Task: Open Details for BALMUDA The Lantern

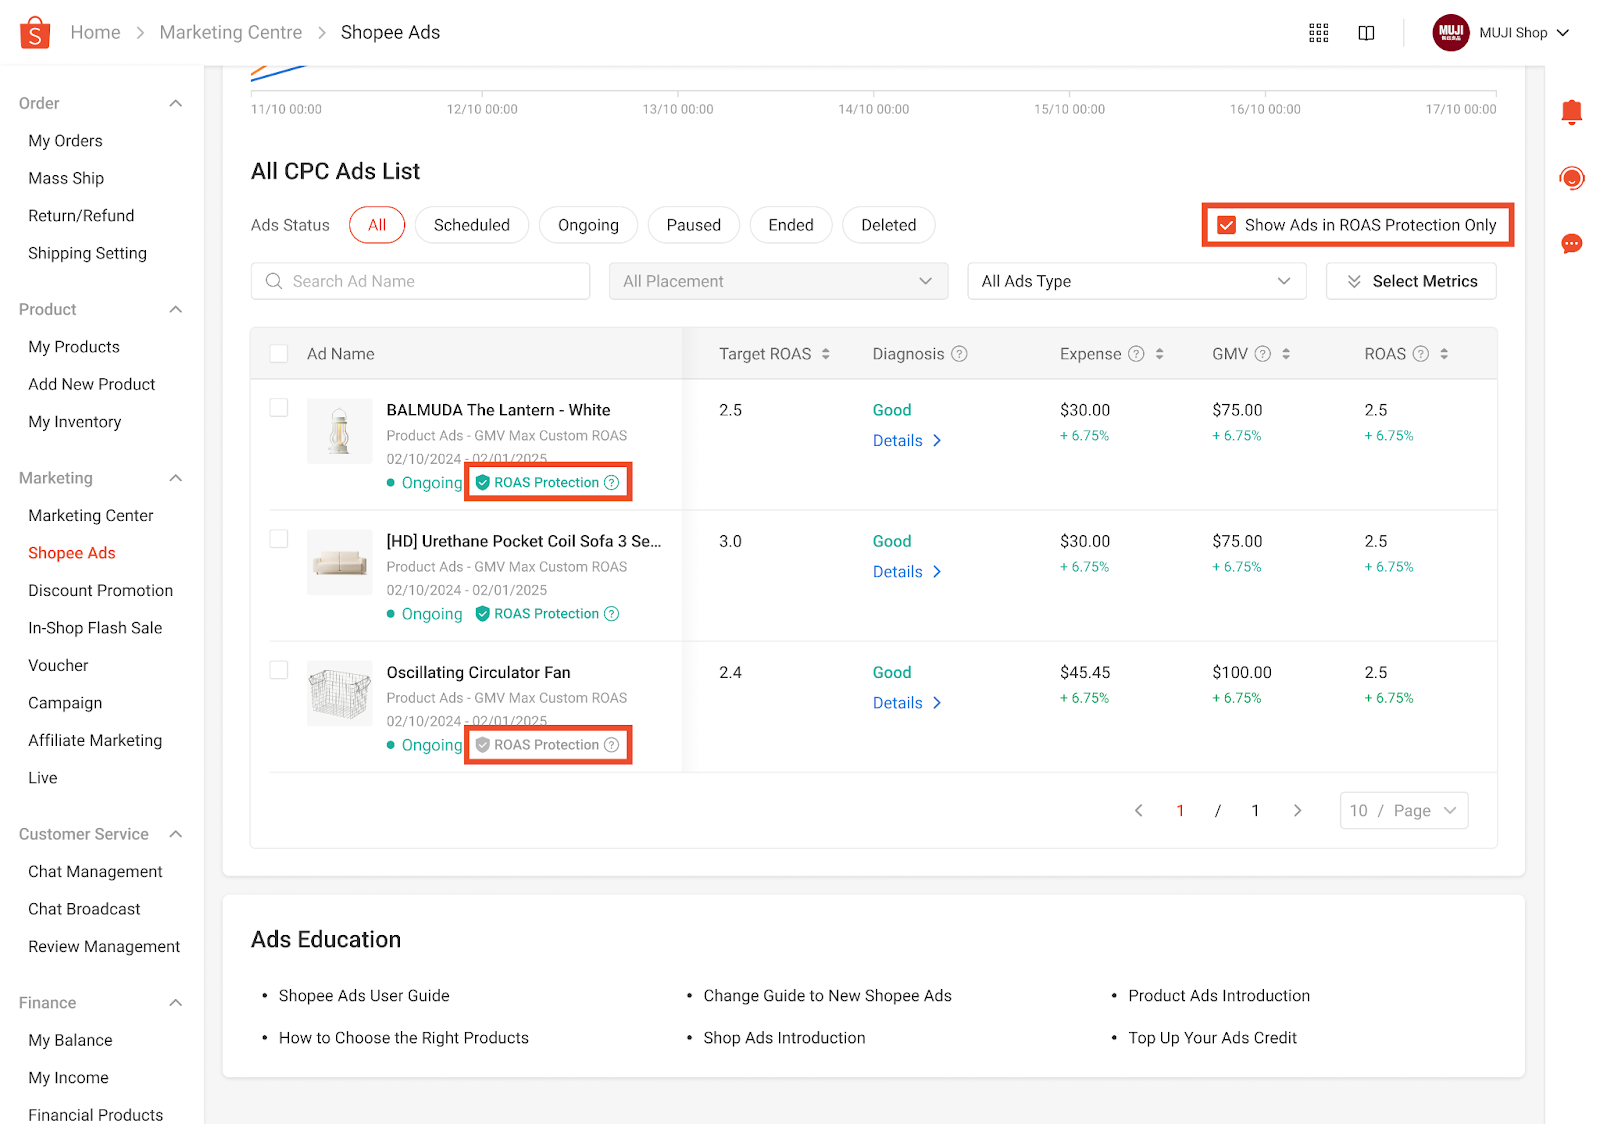Action: click(907, 441)
